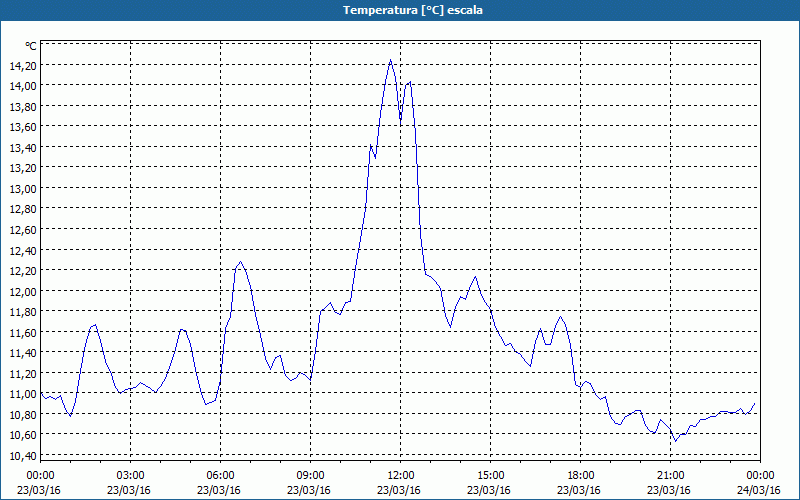Click the temperature curve's highest peak

pos(390,60)
